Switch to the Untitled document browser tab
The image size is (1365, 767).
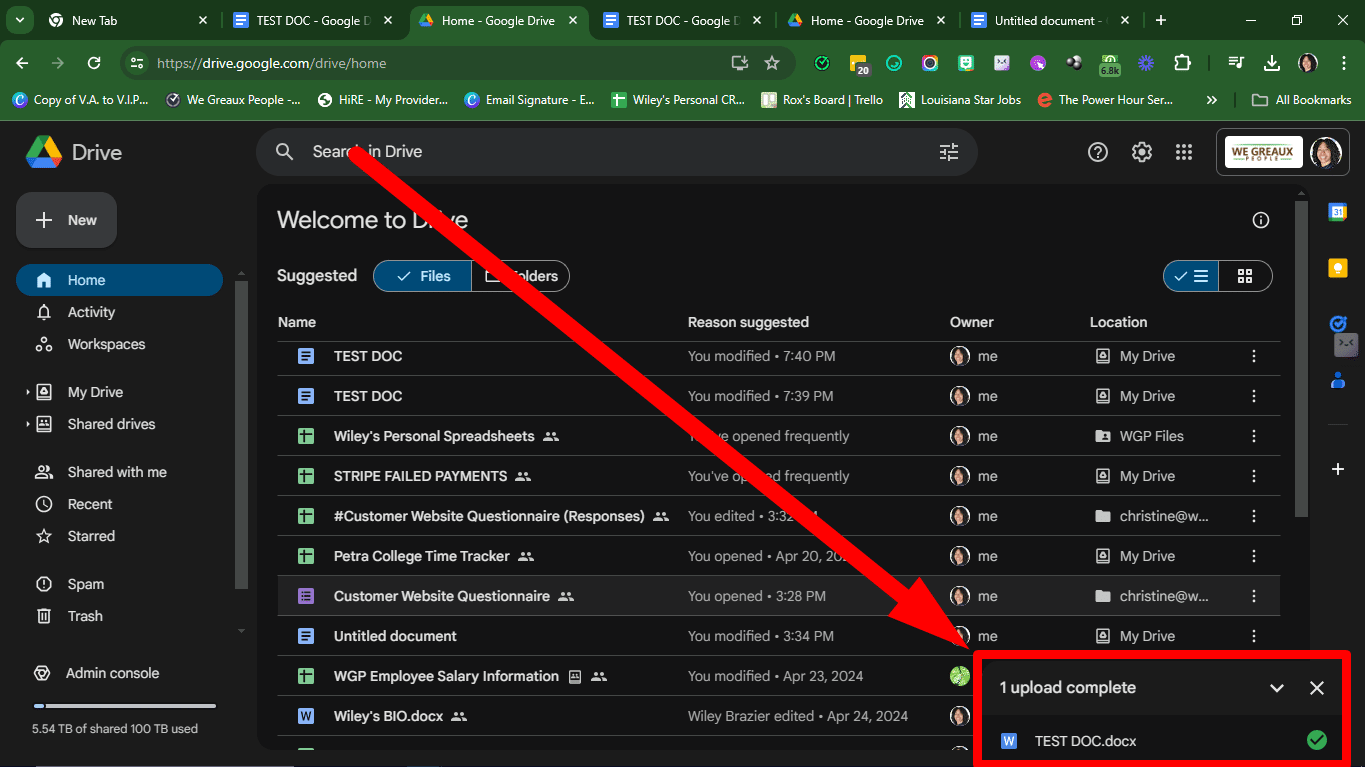(1040, 18)
